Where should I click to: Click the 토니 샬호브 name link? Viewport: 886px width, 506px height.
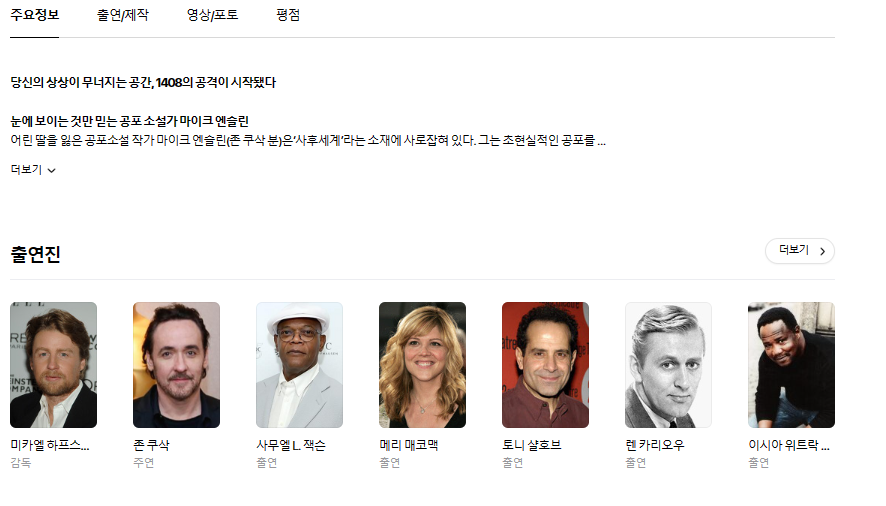coord(532,446)
